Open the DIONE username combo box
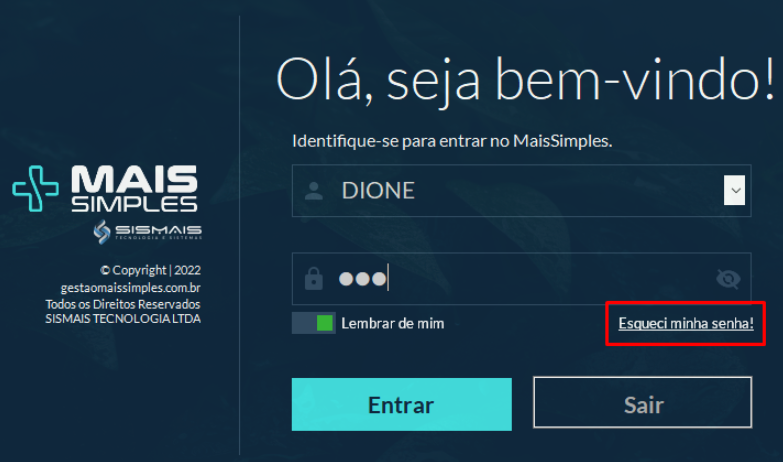 coord(521,190)
